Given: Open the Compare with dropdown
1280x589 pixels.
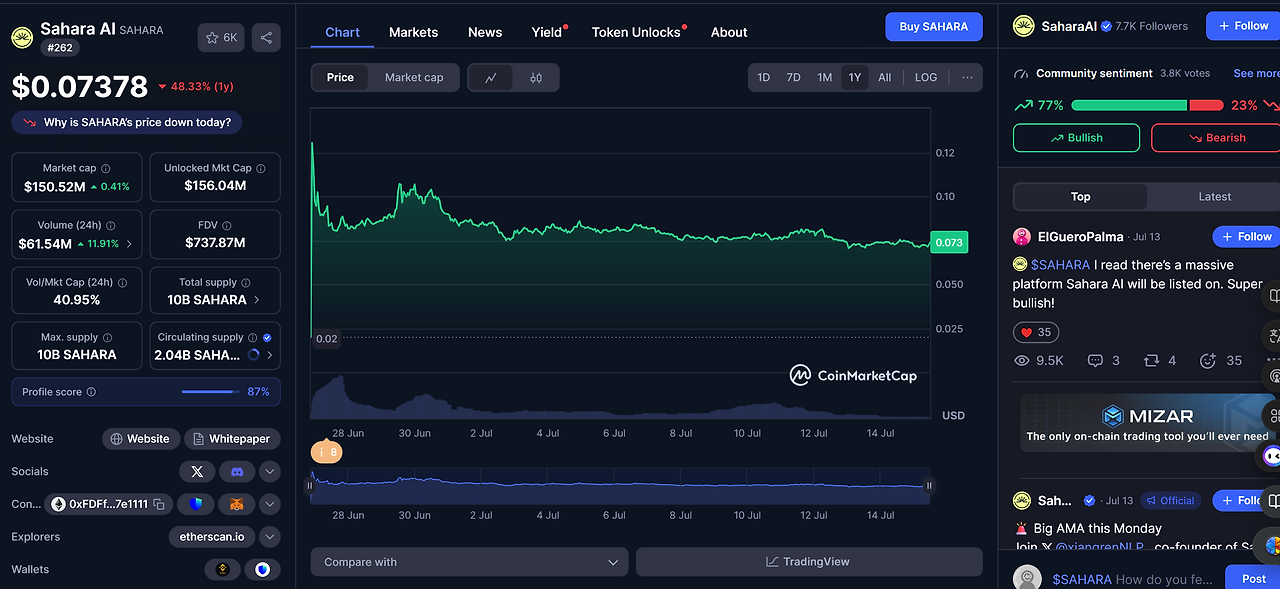Looking at the screenshot, I should [x=469, y=562].
